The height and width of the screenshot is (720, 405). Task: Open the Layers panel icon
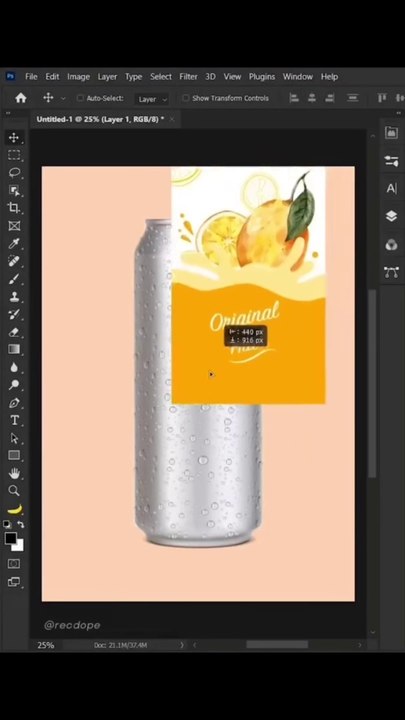click(x=391, y=216)
